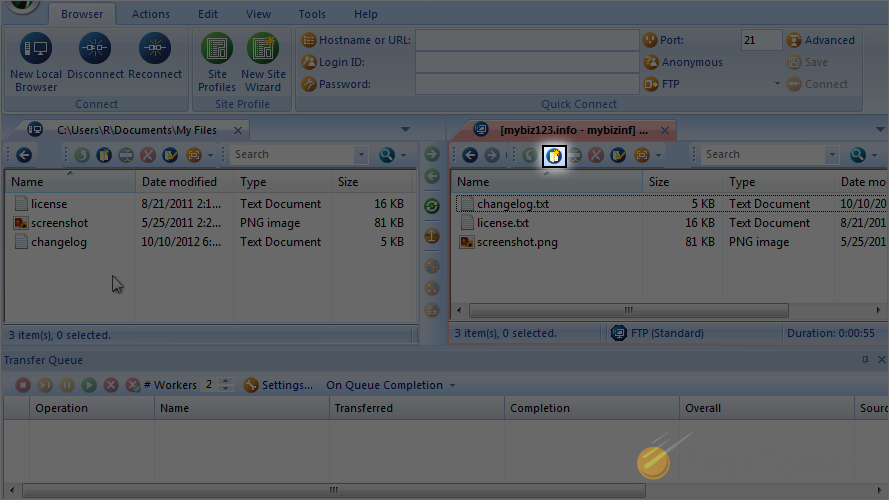Switch to the Tools menu tab
The height and width of the screenshot is (500, 889).
(312, 14)
